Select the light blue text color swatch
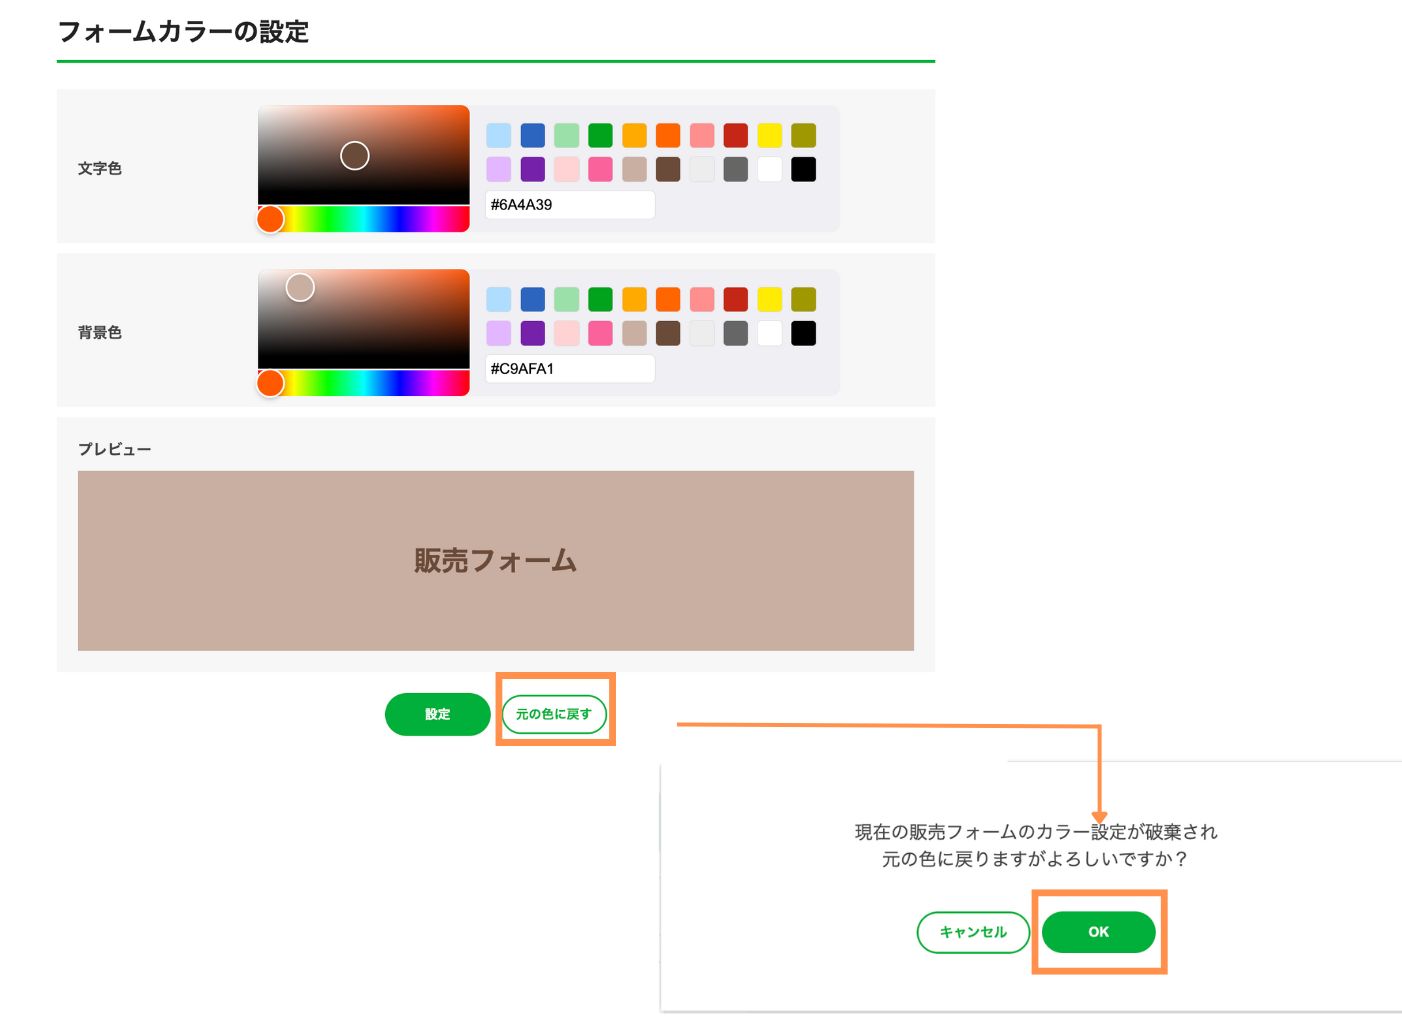This screenshot has height=1026, width=1402. (x=499, y=135)
